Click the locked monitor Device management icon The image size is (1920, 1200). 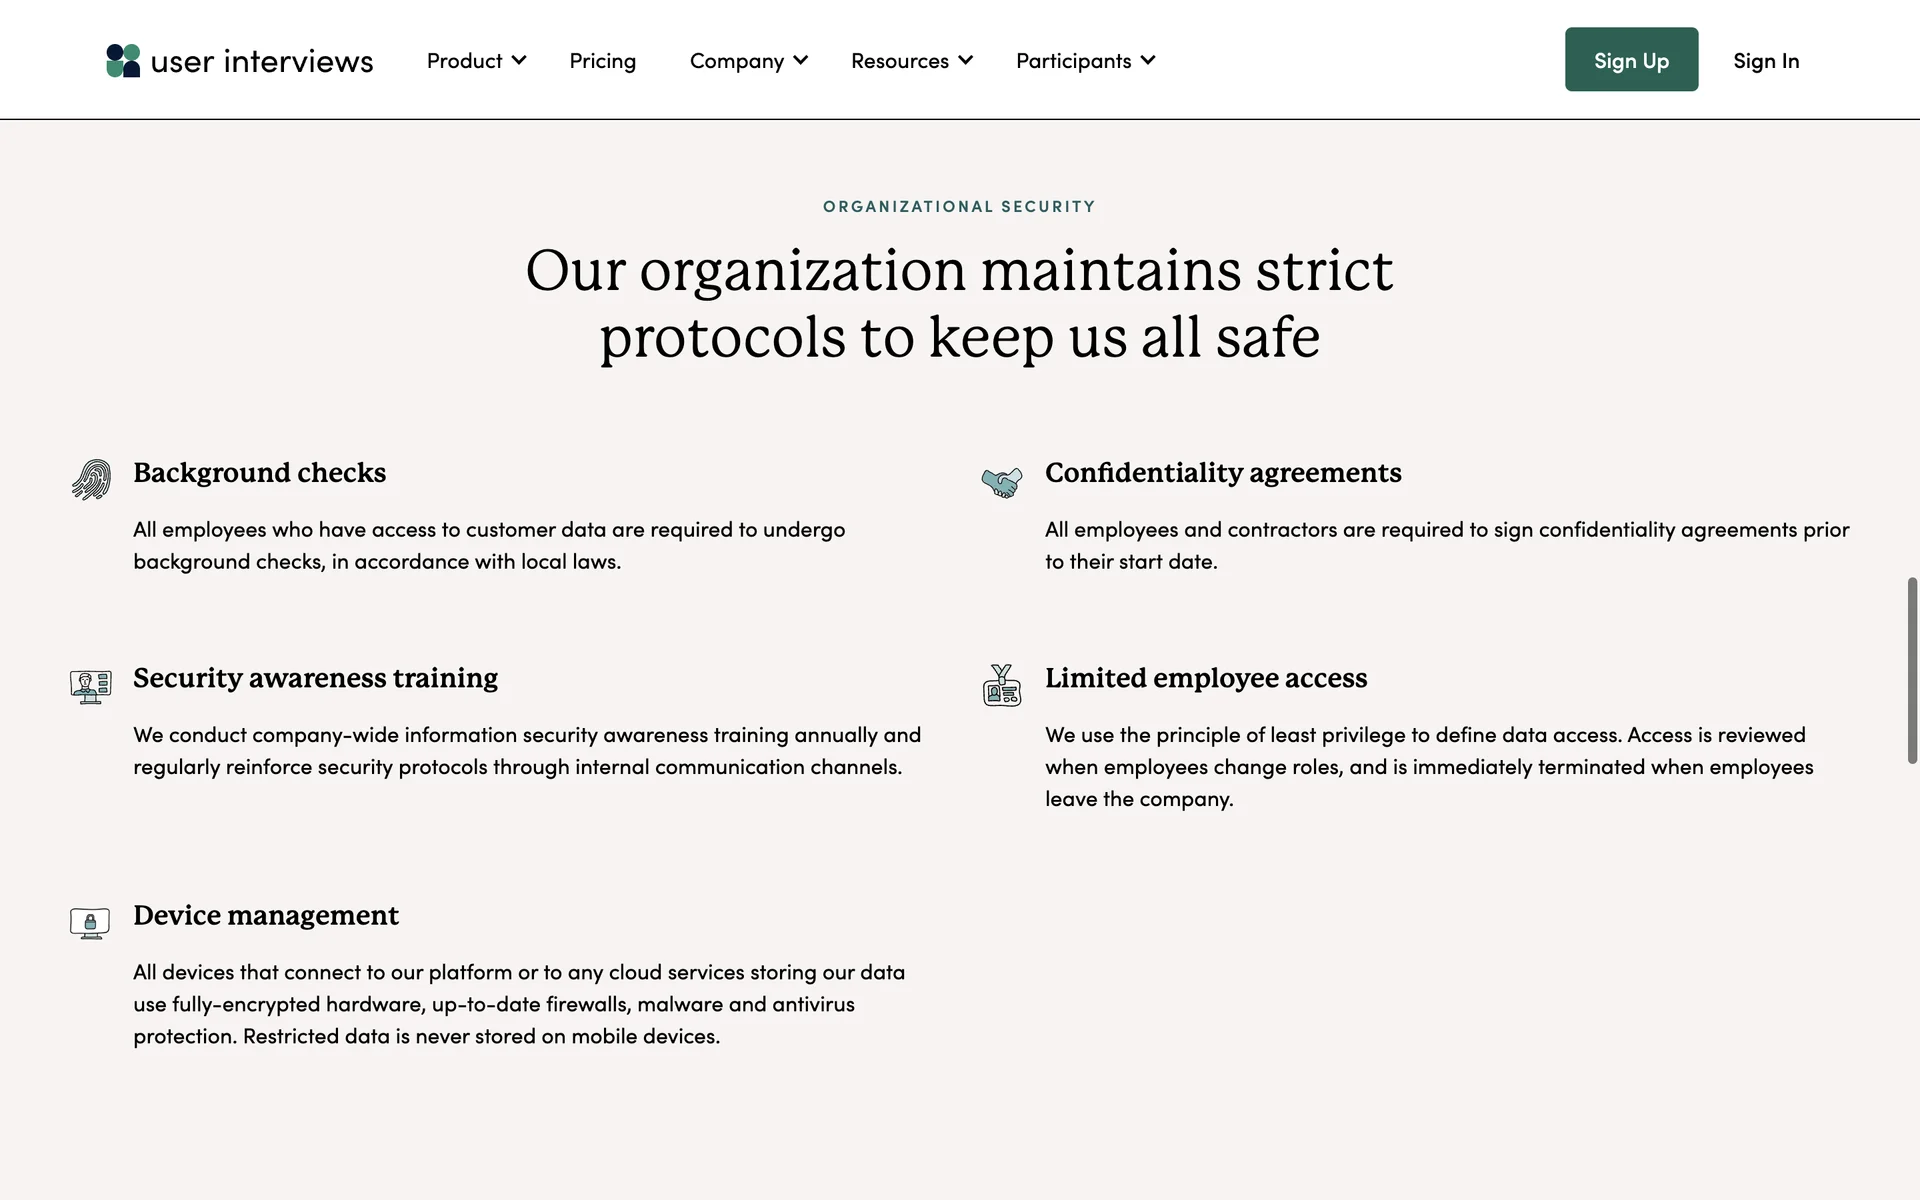tap(90, 922)
